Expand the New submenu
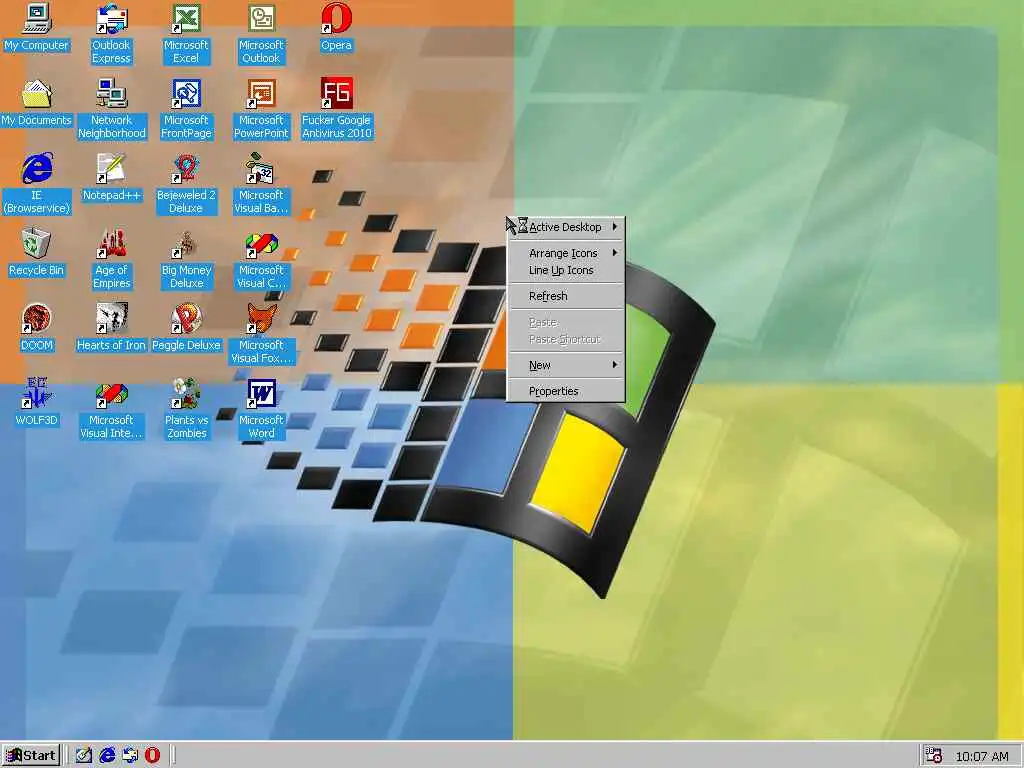Screen dimensions: 1024x768 tap(566, 365)
